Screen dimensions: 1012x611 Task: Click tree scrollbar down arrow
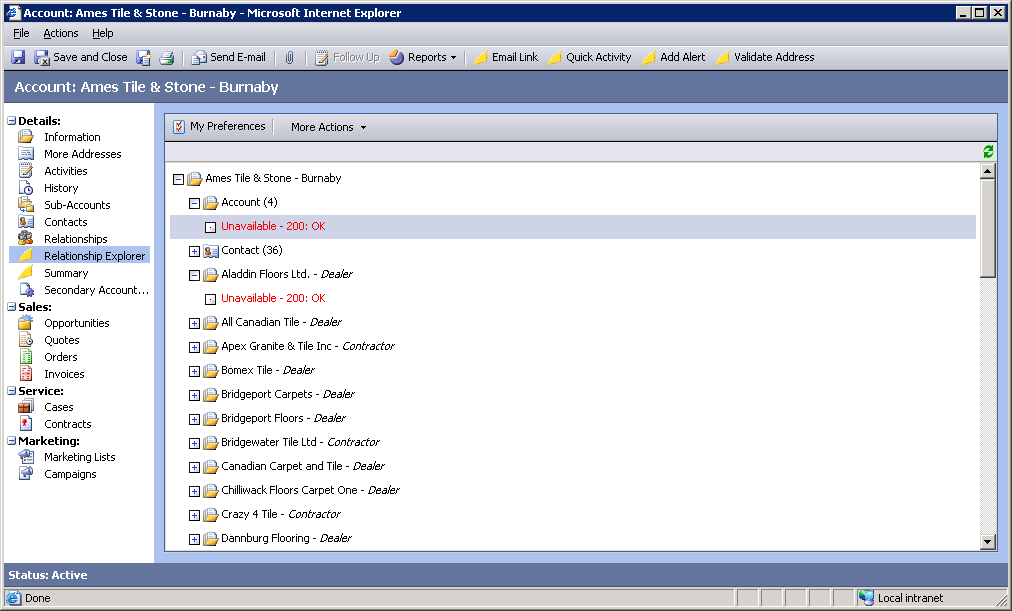(x=987, y=542)
